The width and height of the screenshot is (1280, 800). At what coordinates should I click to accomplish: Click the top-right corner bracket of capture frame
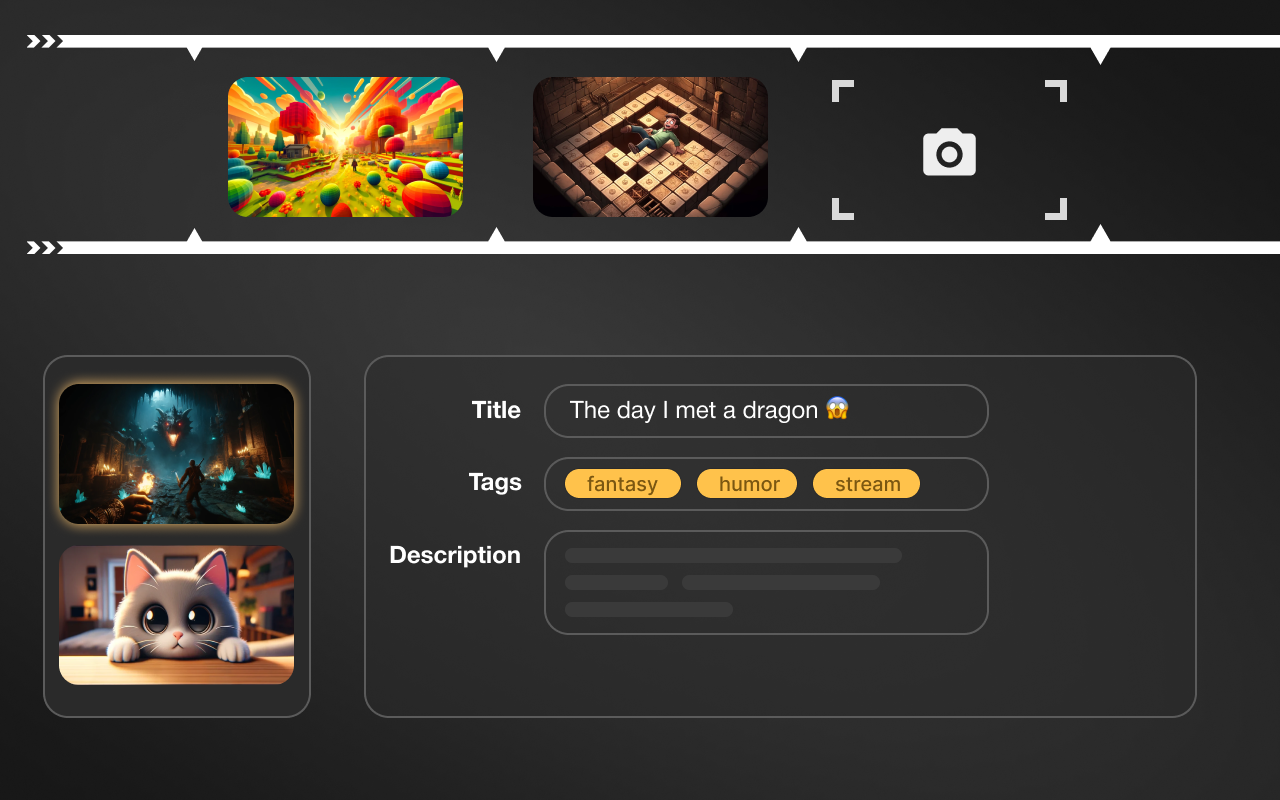(1056, 91)
